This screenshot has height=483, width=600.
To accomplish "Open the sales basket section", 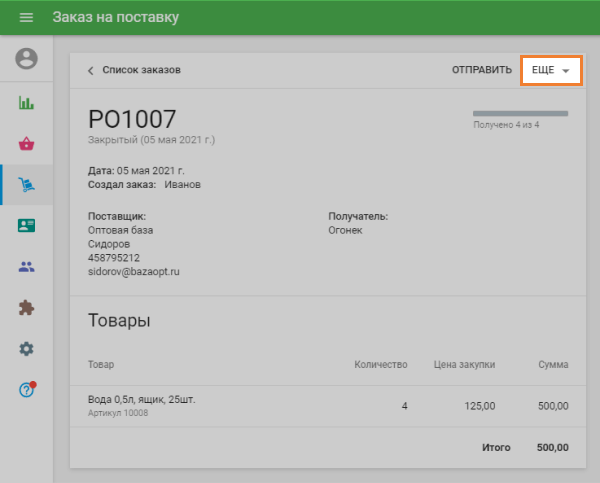I will tap(26, 143).
